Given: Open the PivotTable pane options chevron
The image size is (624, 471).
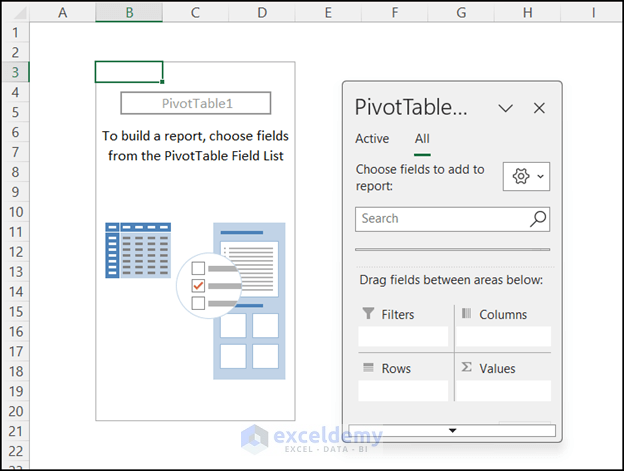Looking at the screenshot, I should (505, 108).
